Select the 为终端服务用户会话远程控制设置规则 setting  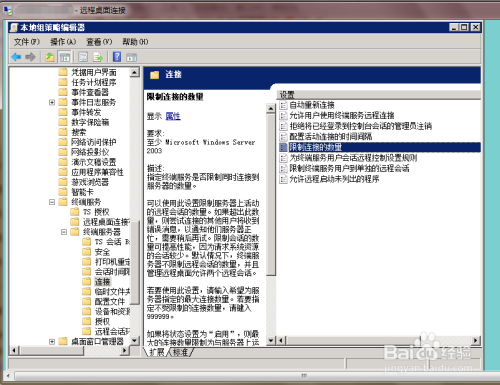point(353,158)
